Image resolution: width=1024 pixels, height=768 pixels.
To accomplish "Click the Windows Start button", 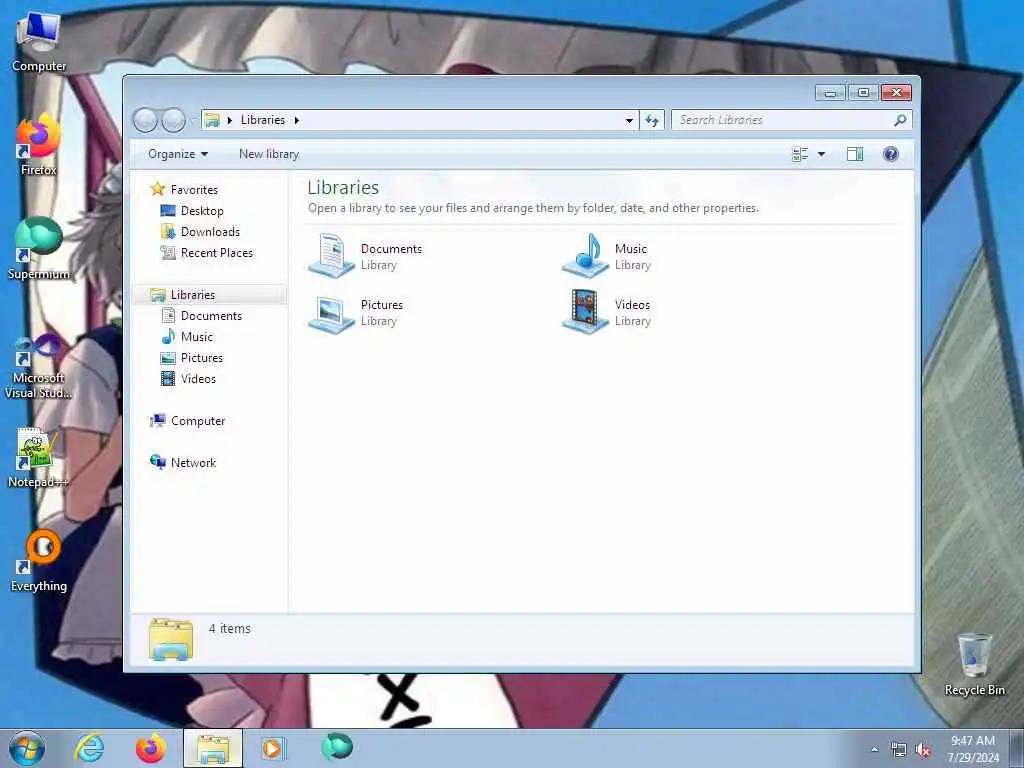I will pyautogui.click(x=27, y=748).
